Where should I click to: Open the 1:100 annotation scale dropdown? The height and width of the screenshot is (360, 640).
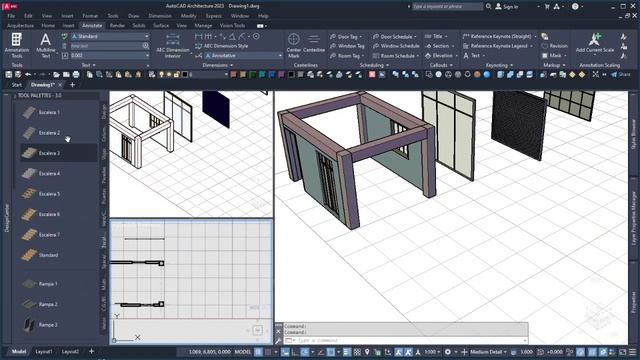coord(432,352)
